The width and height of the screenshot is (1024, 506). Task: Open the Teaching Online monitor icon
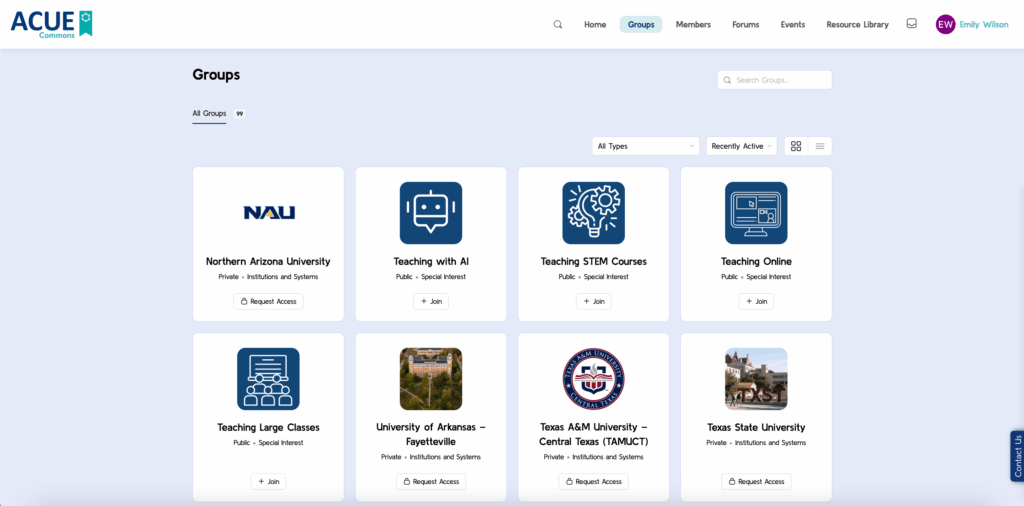(x=756, y=213)
